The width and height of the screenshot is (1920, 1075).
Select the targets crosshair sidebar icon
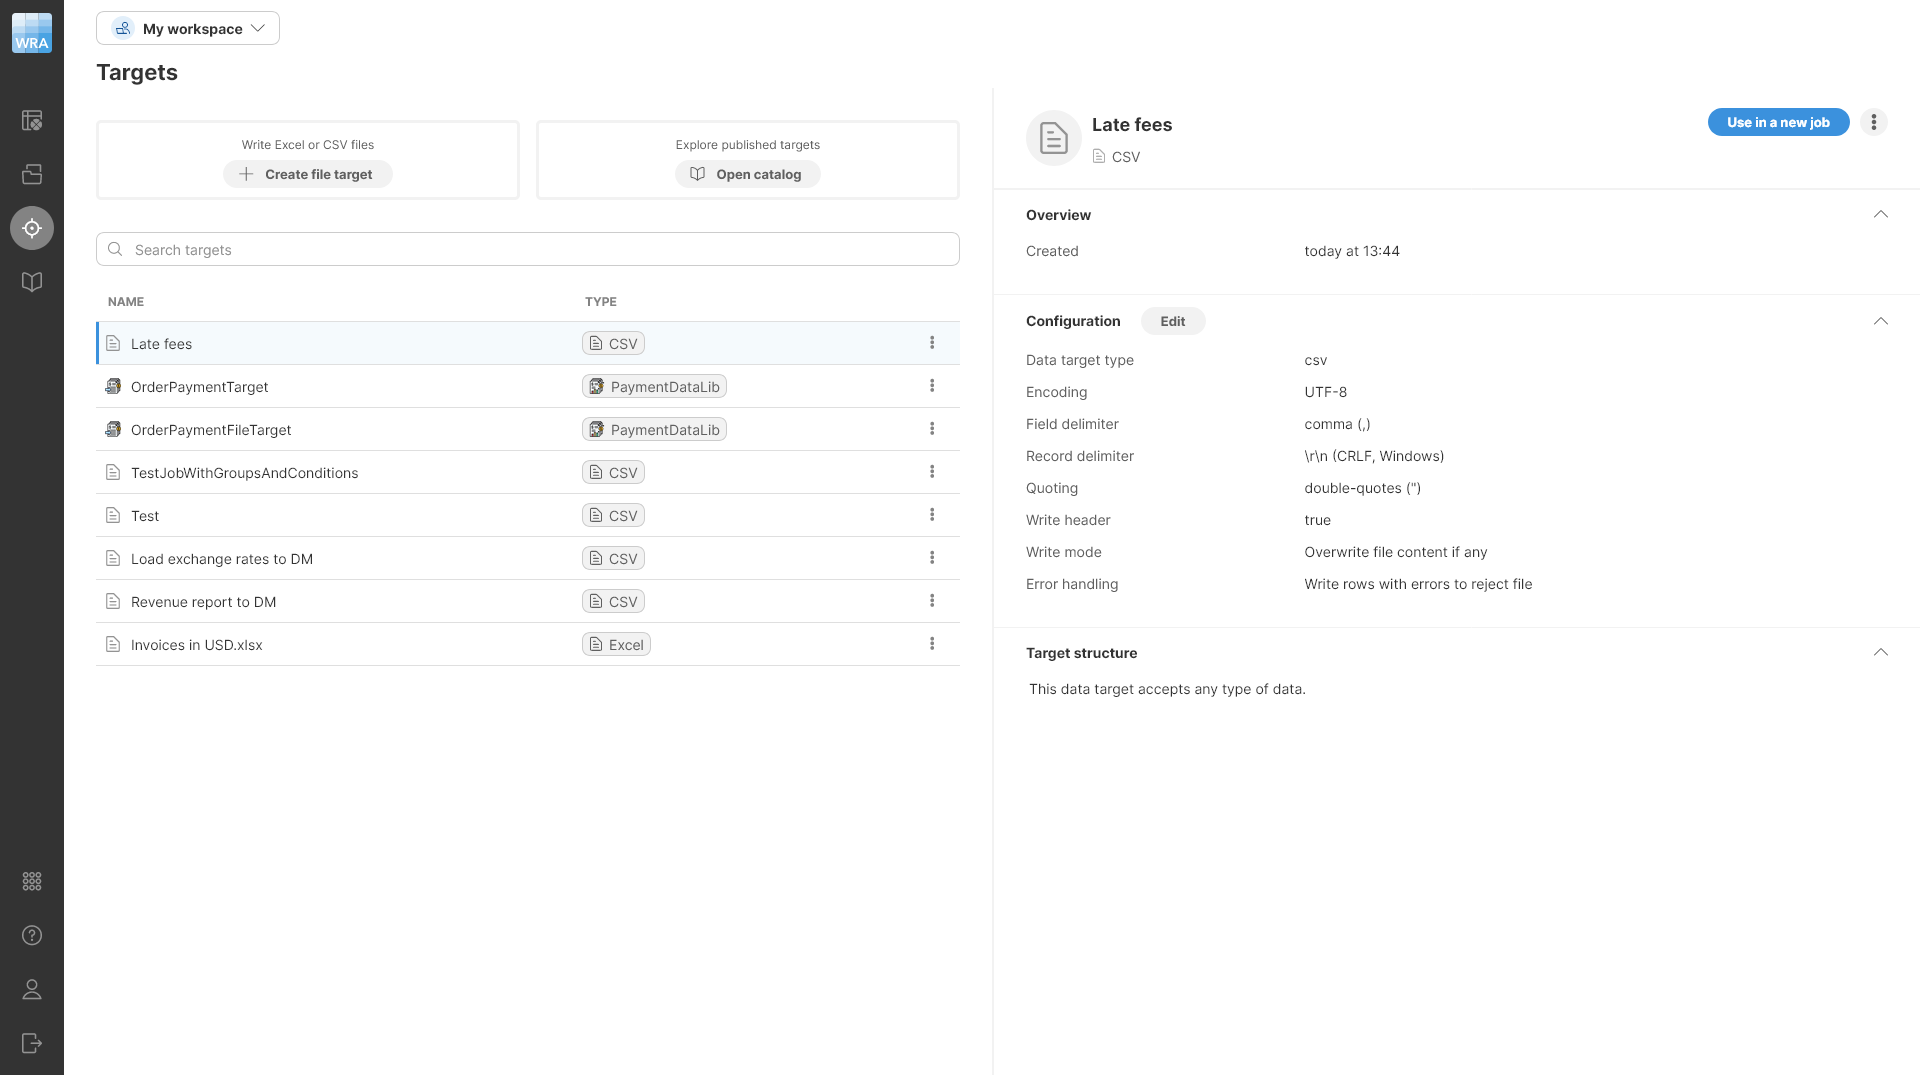coord(32,228)
